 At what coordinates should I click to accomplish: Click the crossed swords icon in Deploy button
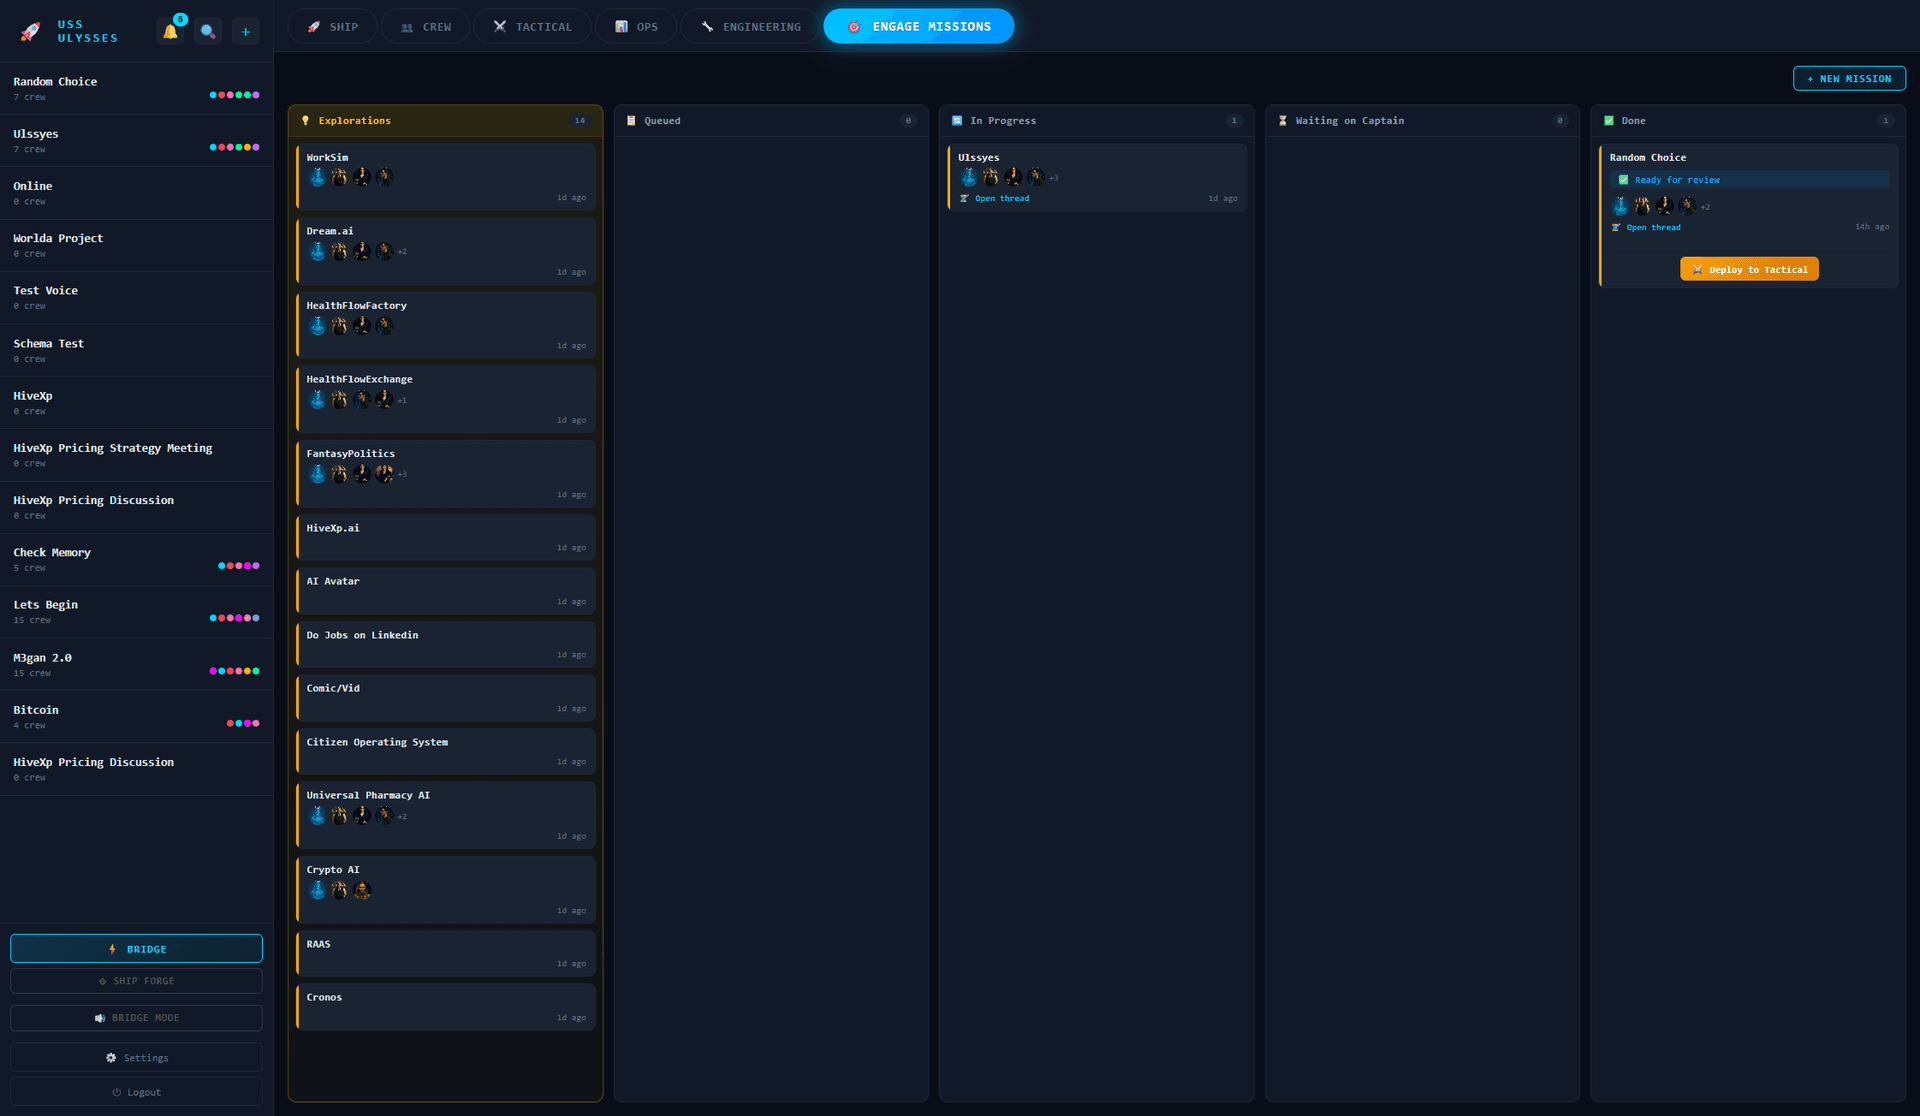pyautogui.click(x=1698, y=269)
